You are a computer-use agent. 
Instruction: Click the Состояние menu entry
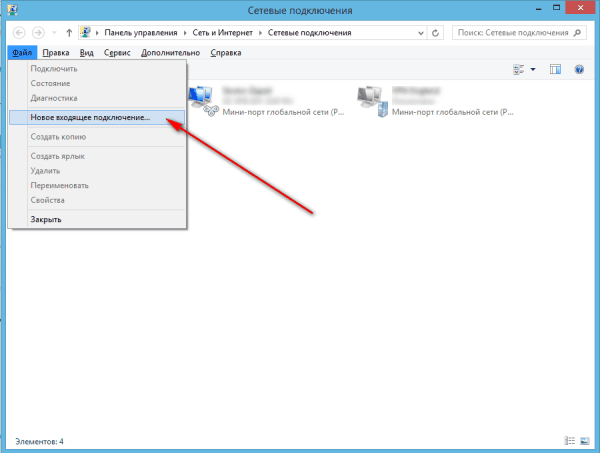97,83
